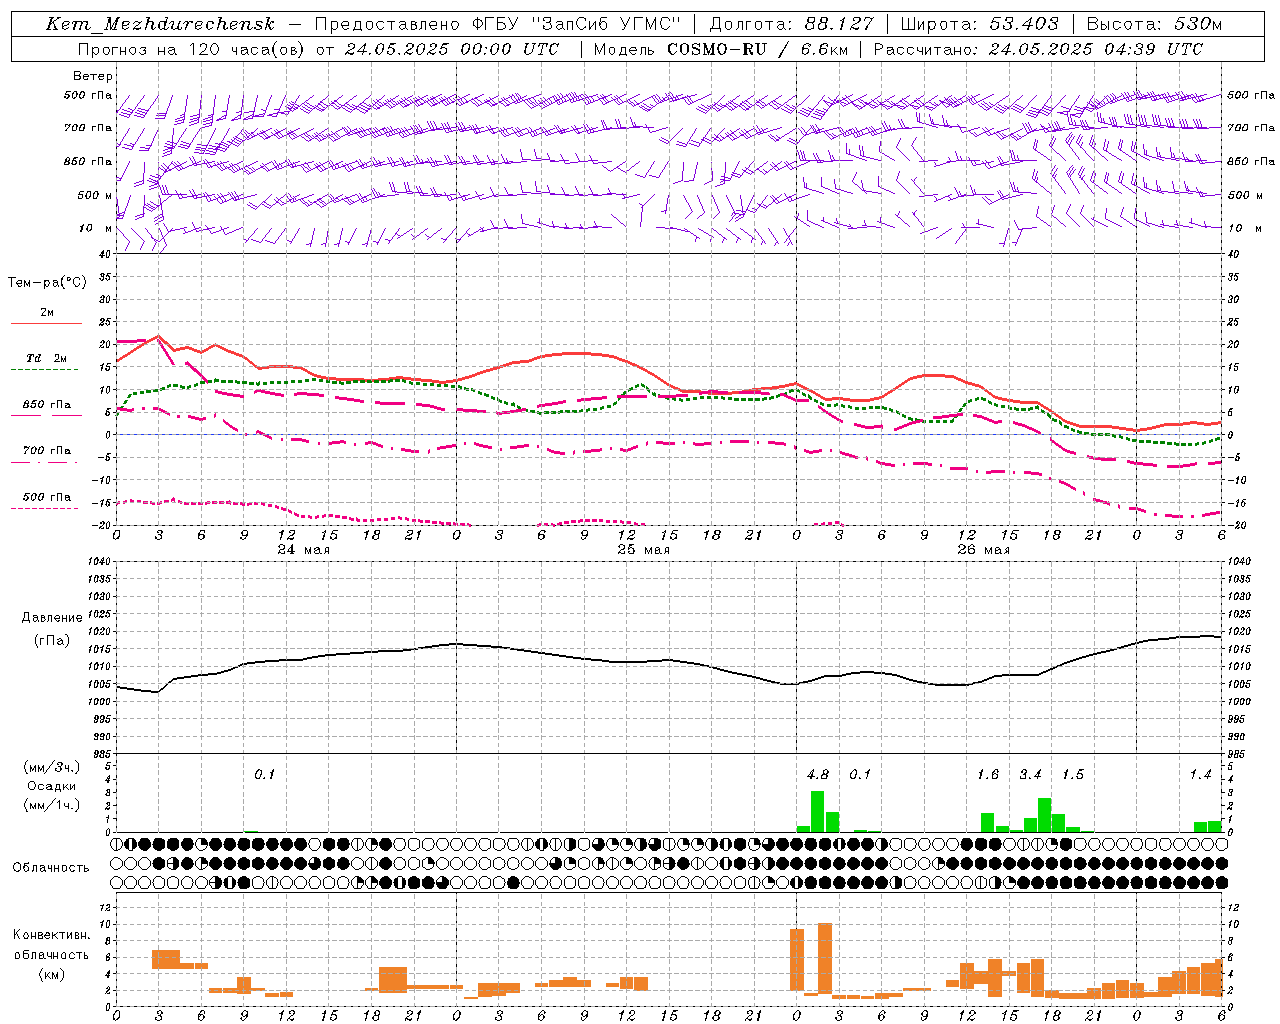Click the "26 мая" date label

pos(984,550)
